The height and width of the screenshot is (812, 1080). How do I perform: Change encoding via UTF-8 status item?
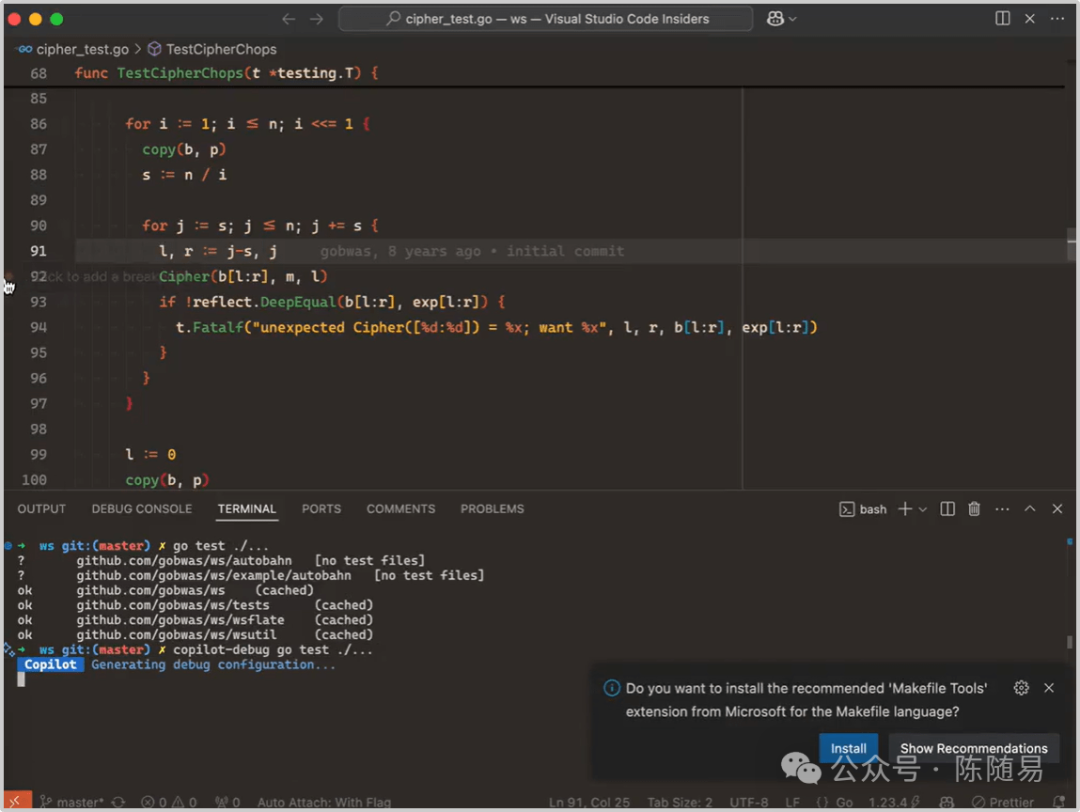(749, 802)
